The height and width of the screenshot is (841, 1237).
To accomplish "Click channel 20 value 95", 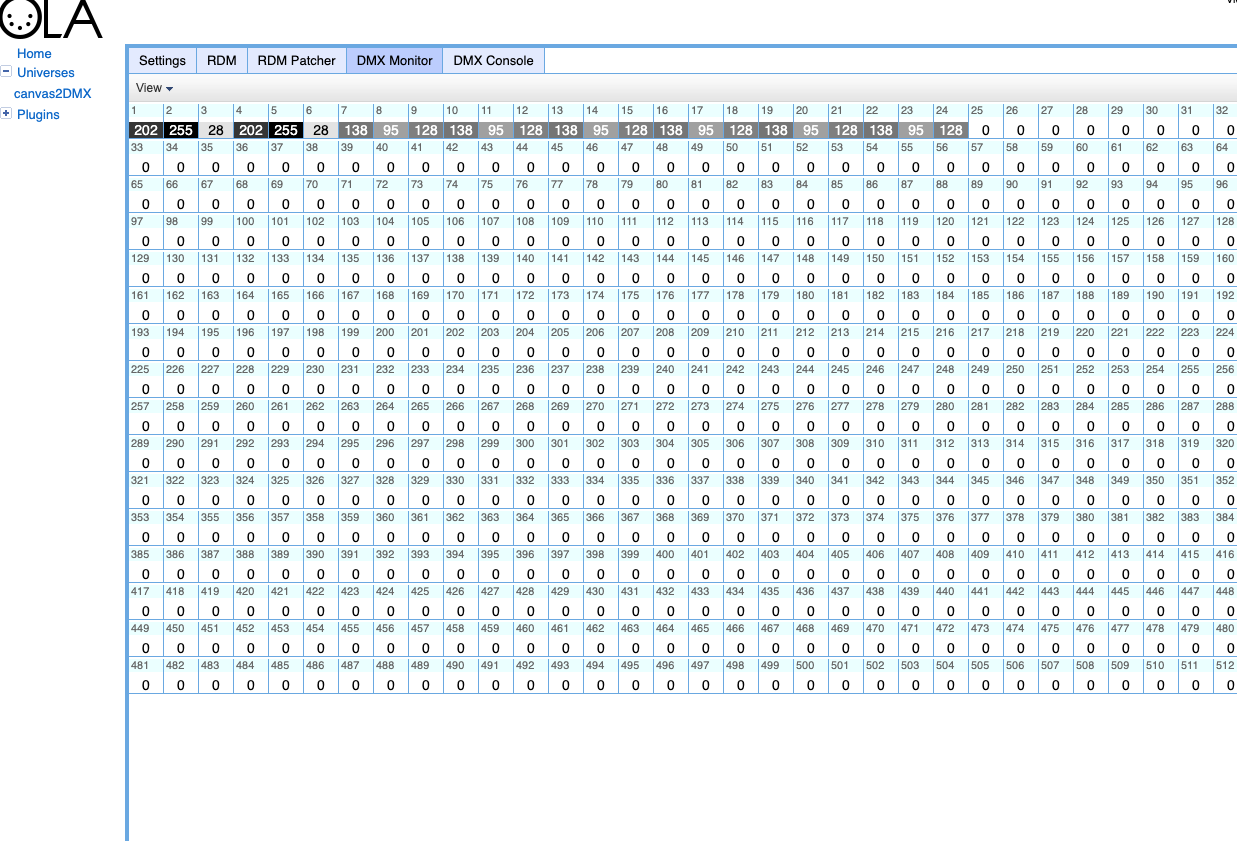I will [811, 130].
